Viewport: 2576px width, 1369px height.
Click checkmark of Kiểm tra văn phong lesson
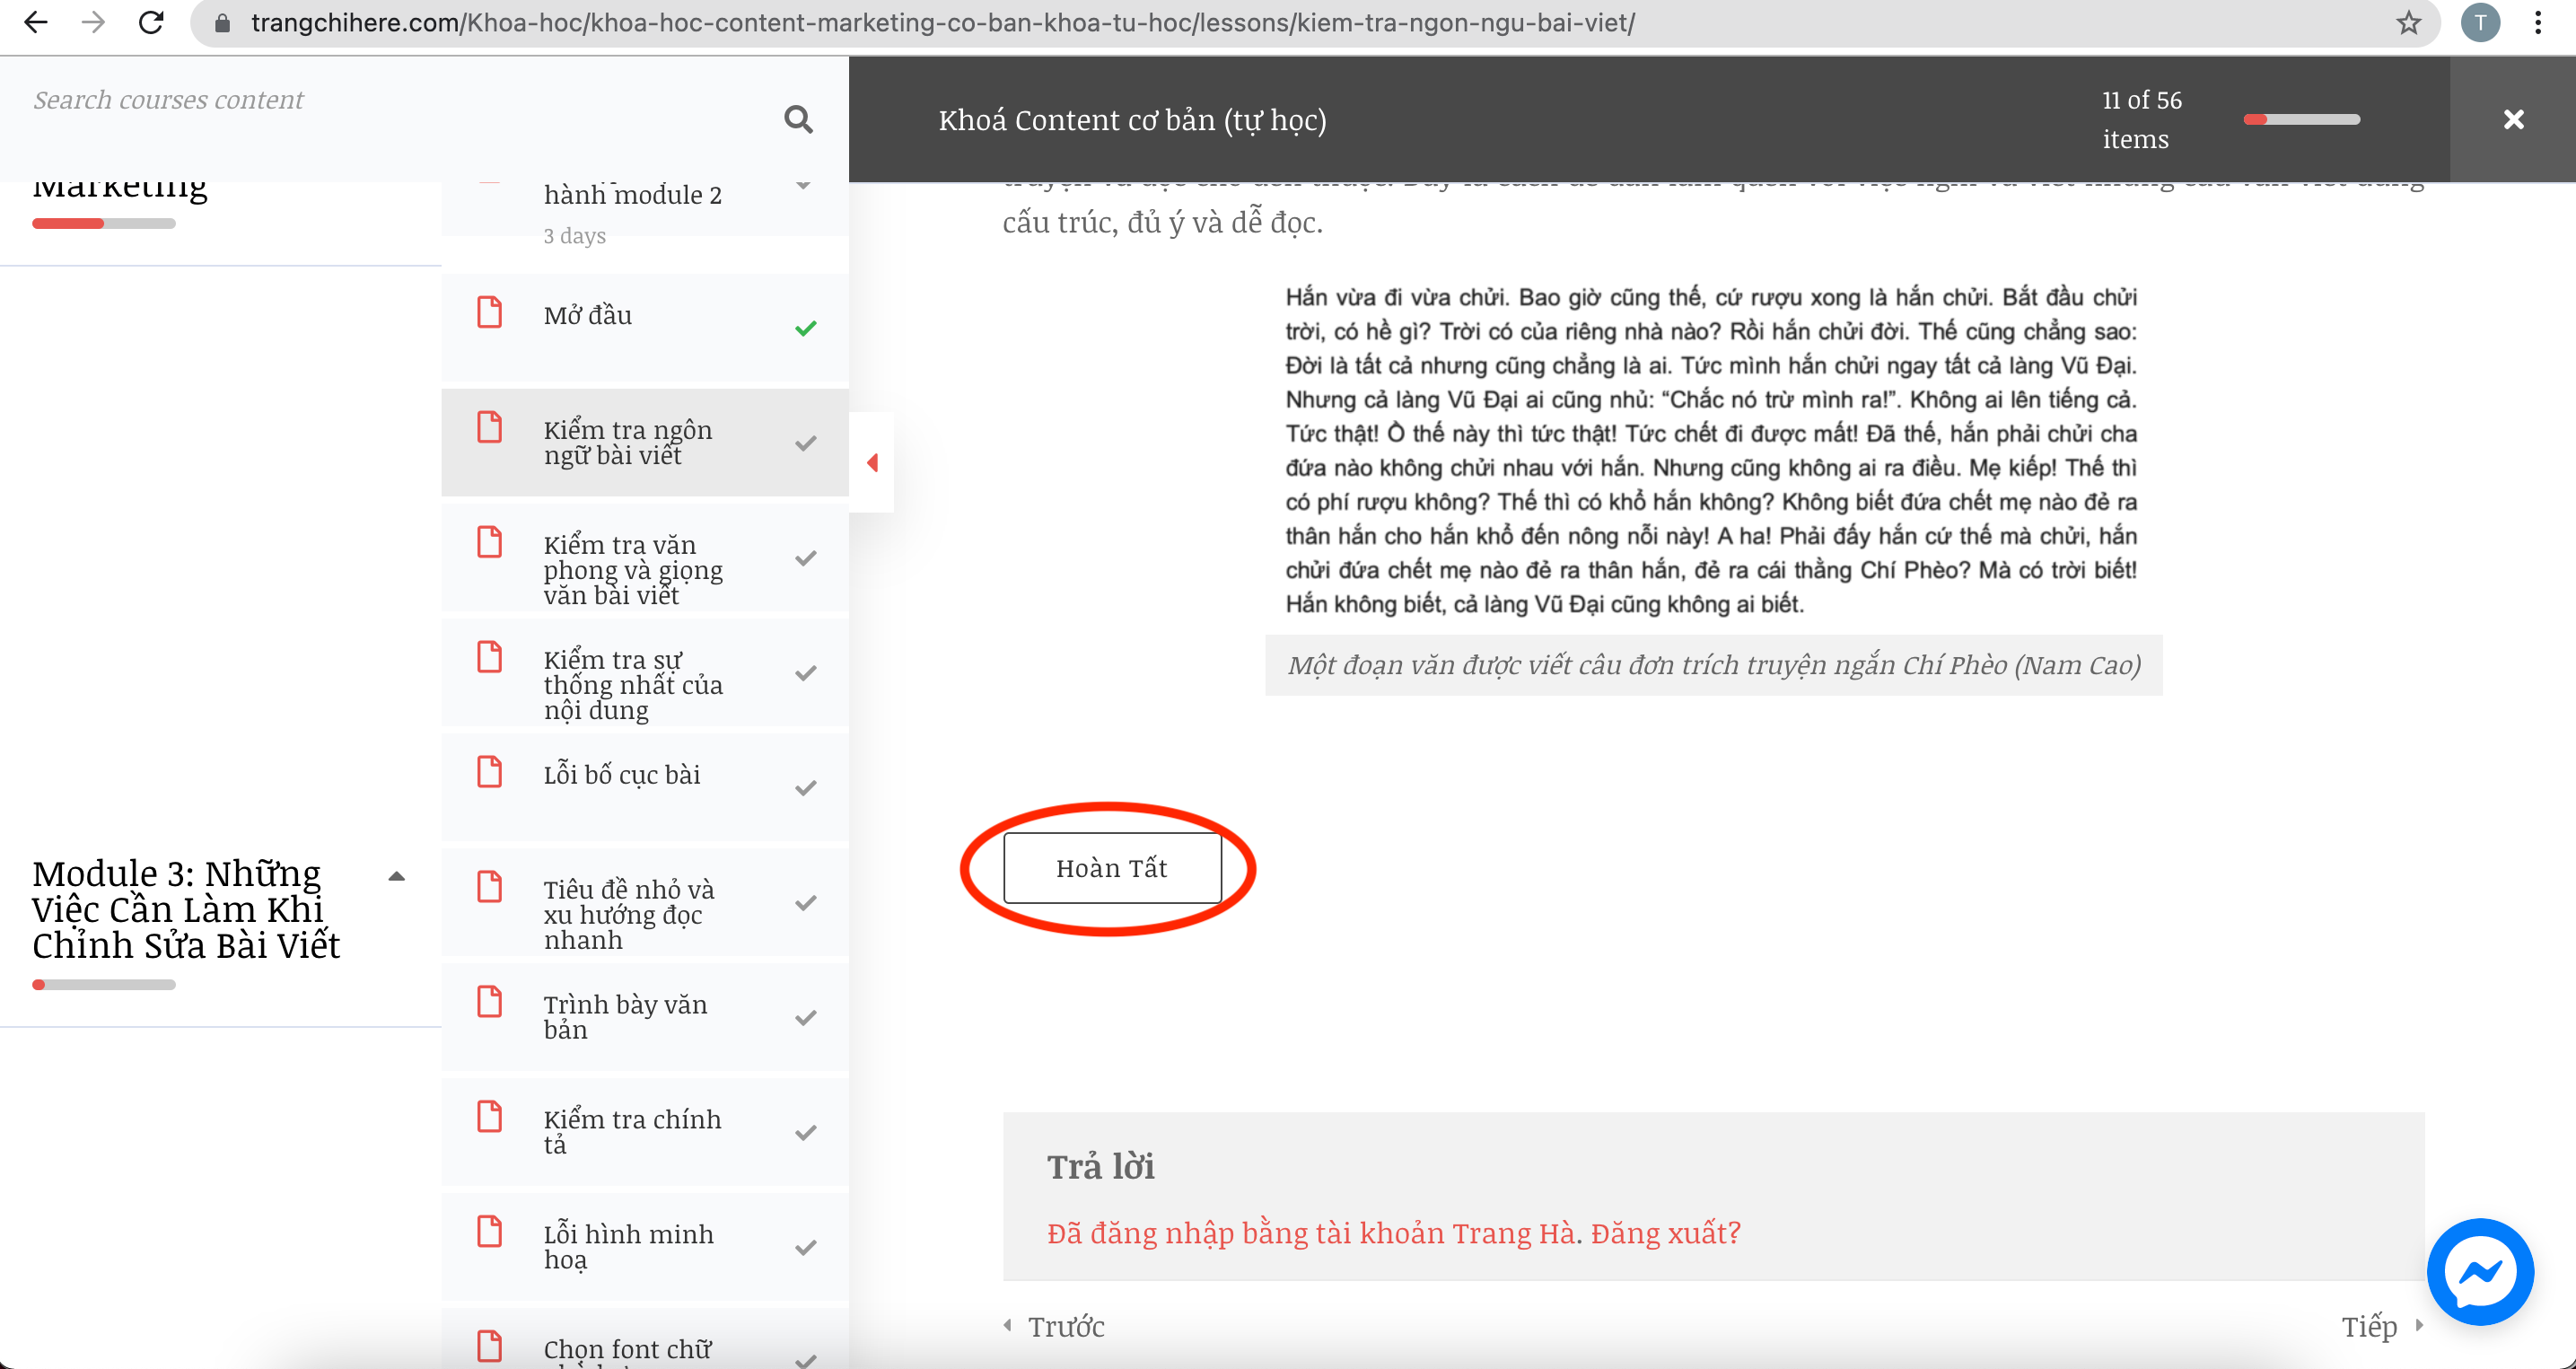click(x=806, y=558)
